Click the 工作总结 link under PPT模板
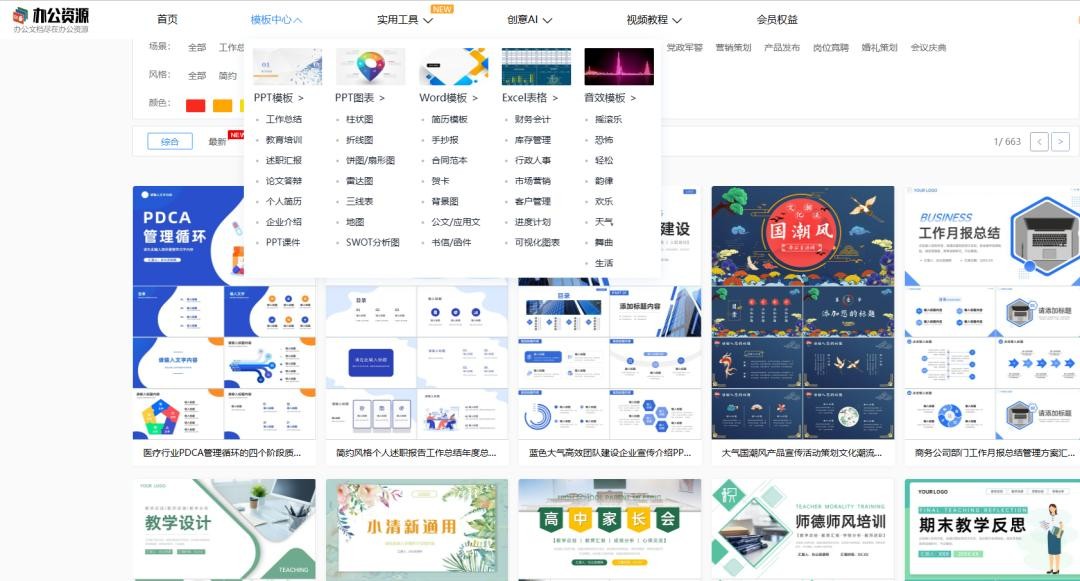 click(x=283, y=119)
